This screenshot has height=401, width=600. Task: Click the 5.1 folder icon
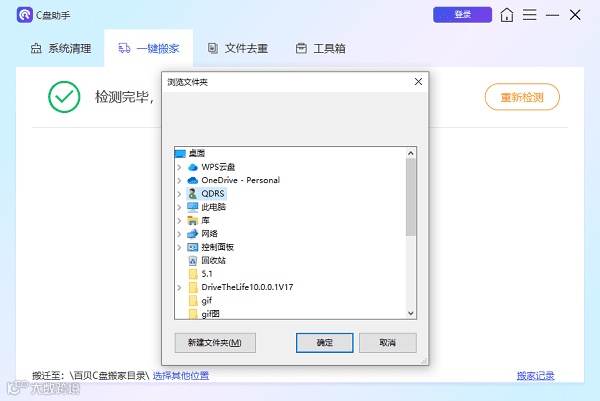click(x=193, y=274)
